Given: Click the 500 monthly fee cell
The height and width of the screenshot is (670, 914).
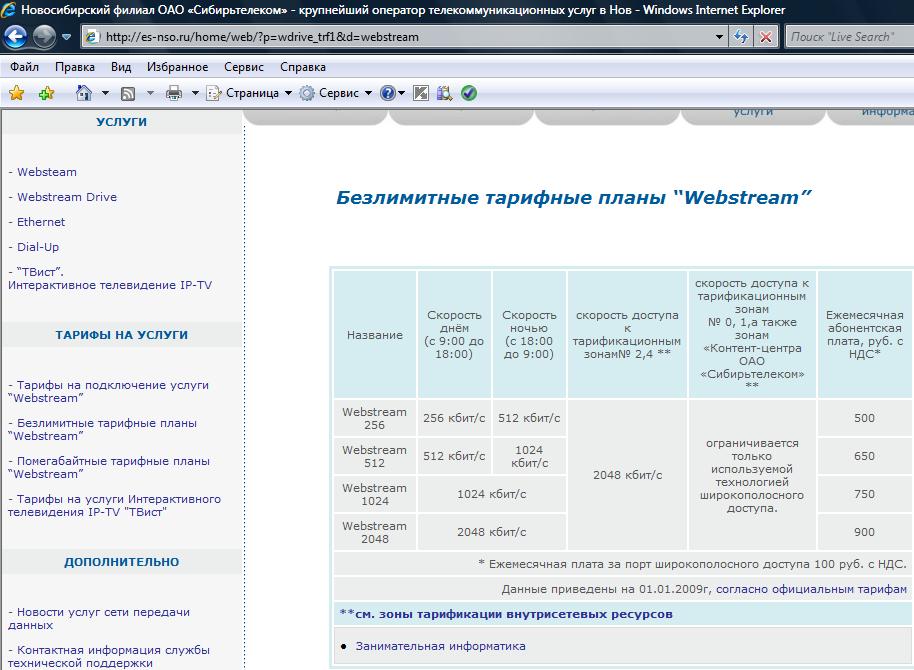Looking at the screenshot, I should coord(864,418).
